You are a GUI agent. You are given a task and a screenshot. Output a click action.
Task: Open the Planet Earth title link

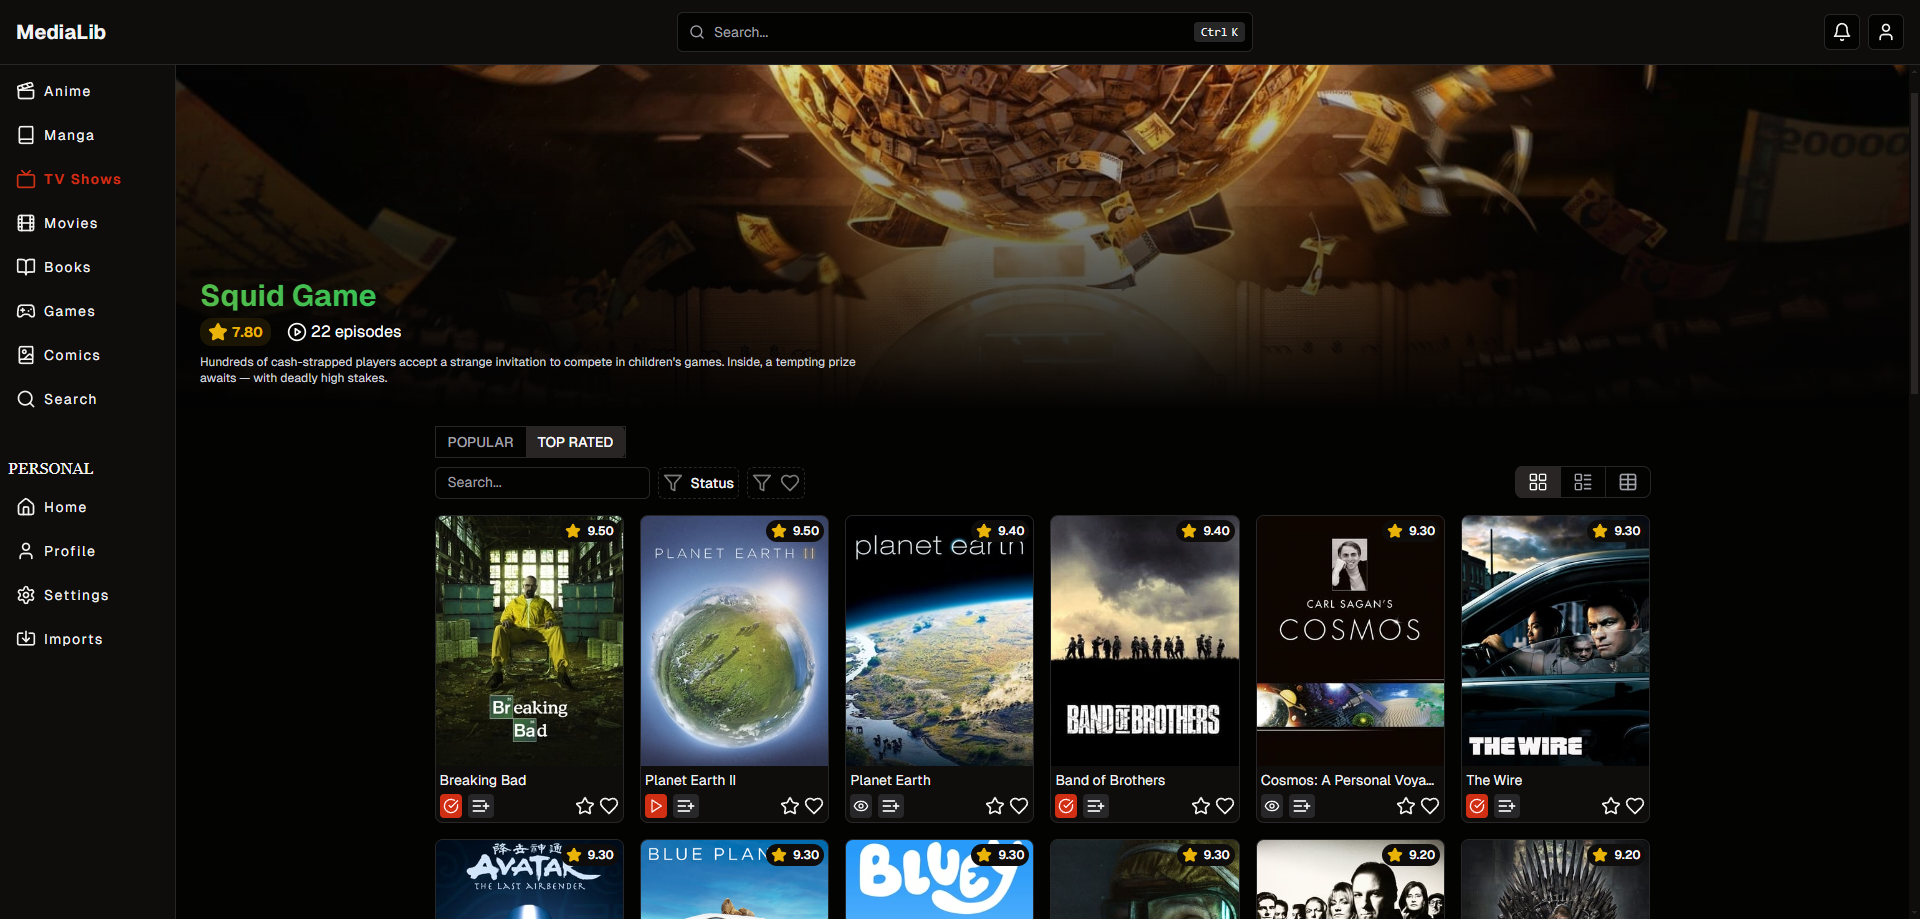point(890,780)
